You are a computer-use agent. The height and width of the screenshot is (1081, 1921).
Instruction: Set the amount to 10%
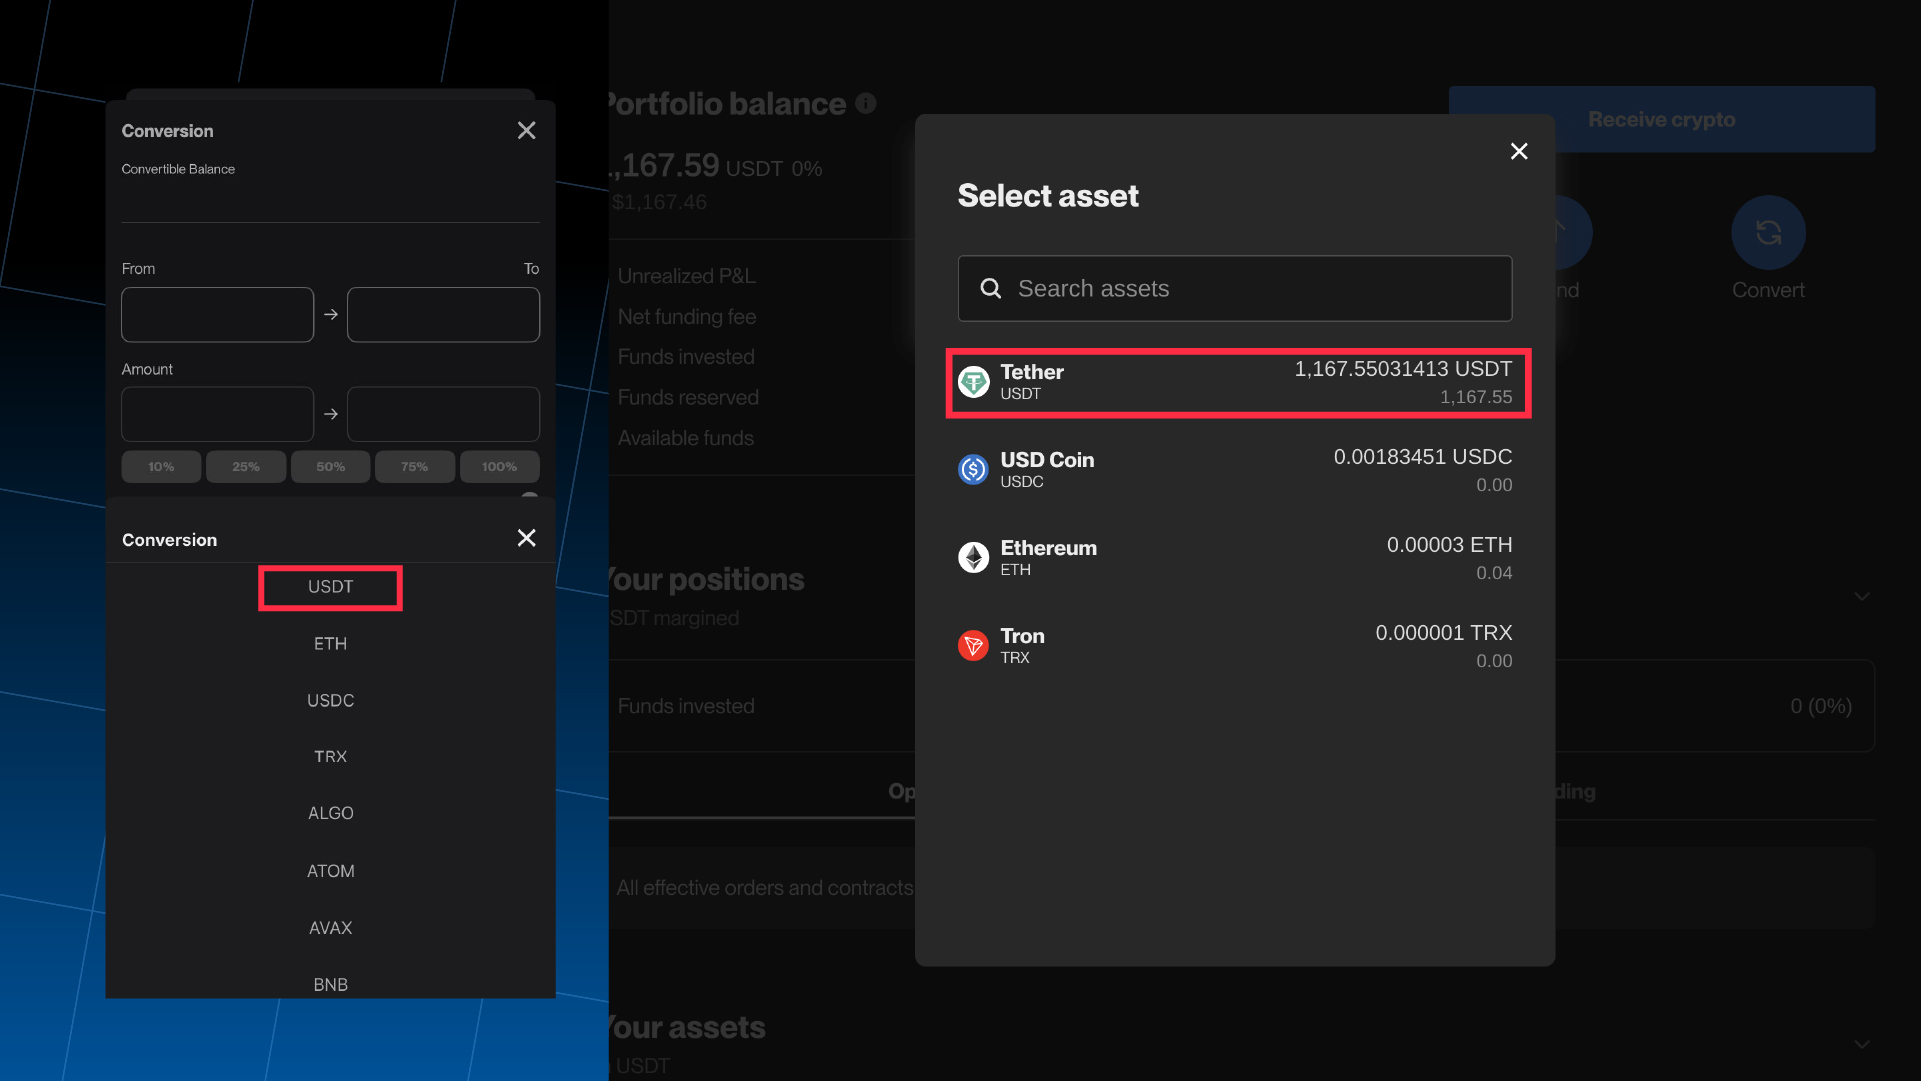161,467
